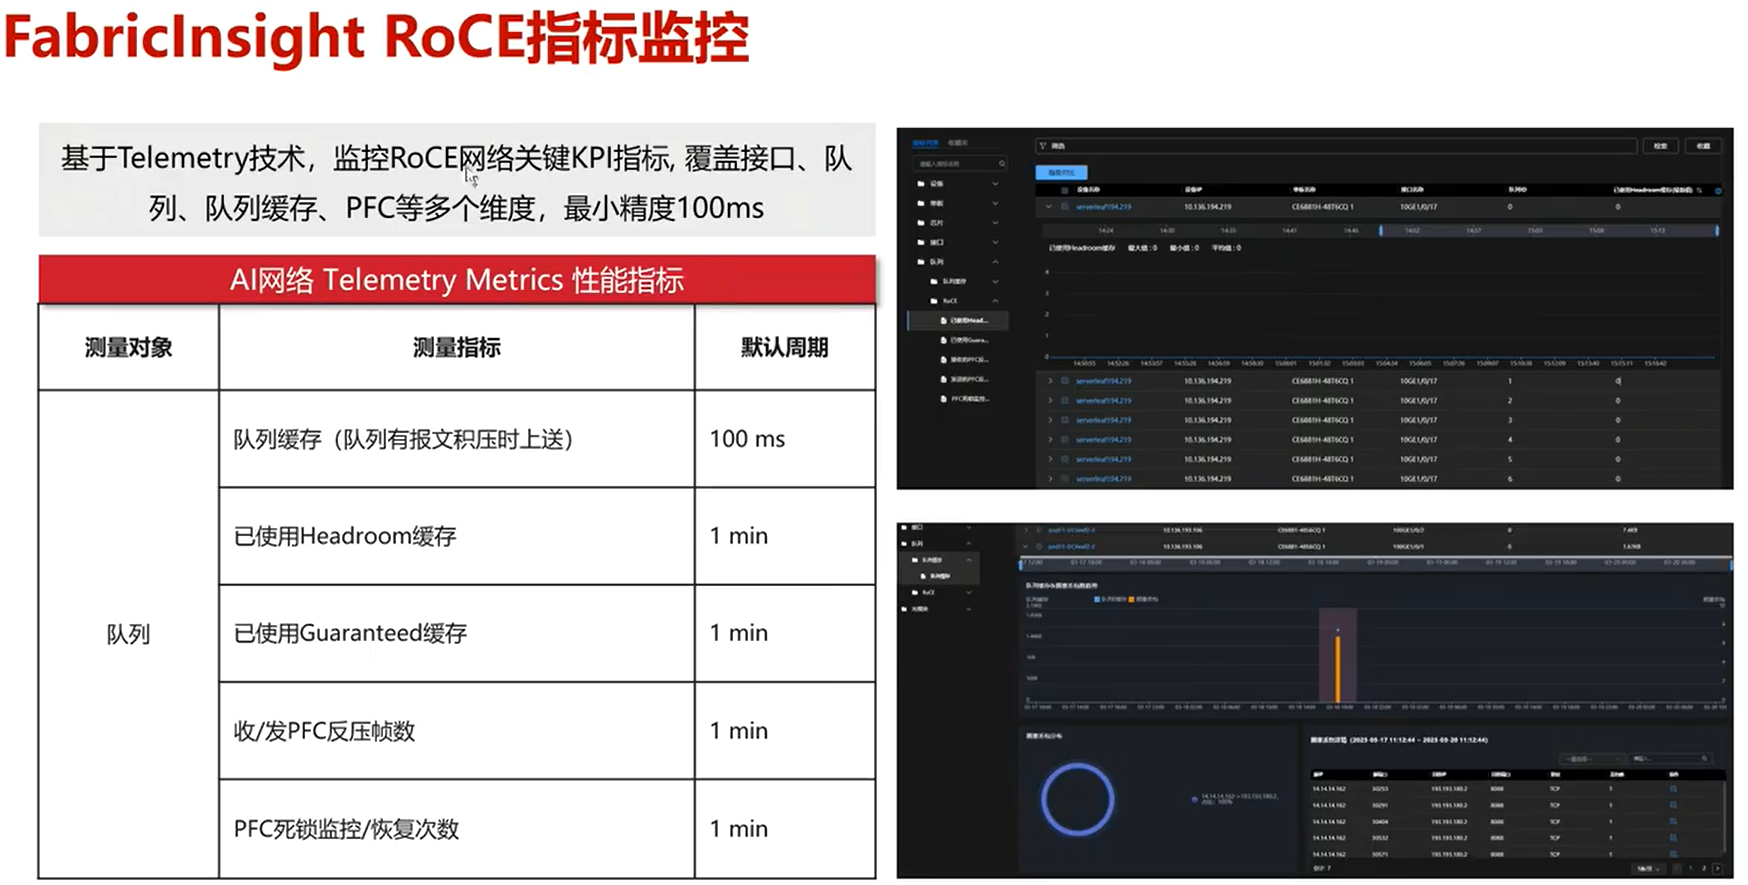Viewport: 1748px width, 885px height.
Task: Toggle the orange legend swatch in lower chart
Action: point(1131,599)
